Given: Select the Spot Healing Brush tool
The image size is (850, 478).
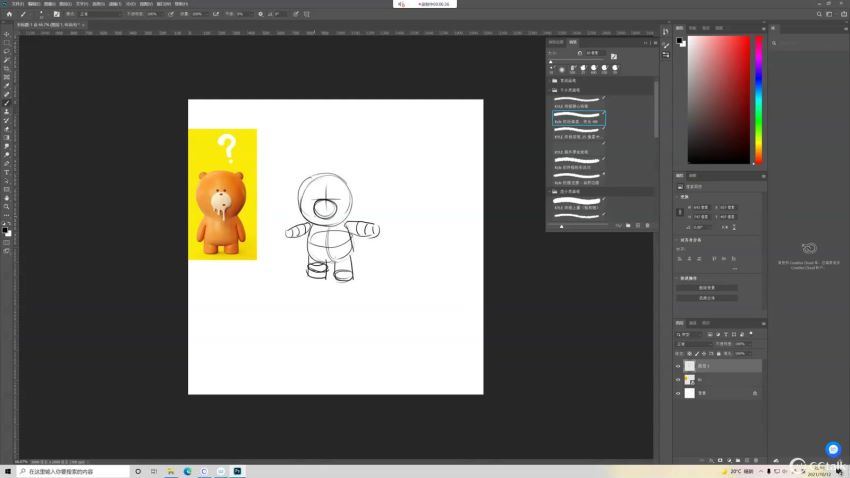Looking at the screenshot, I should pos(7,95).
